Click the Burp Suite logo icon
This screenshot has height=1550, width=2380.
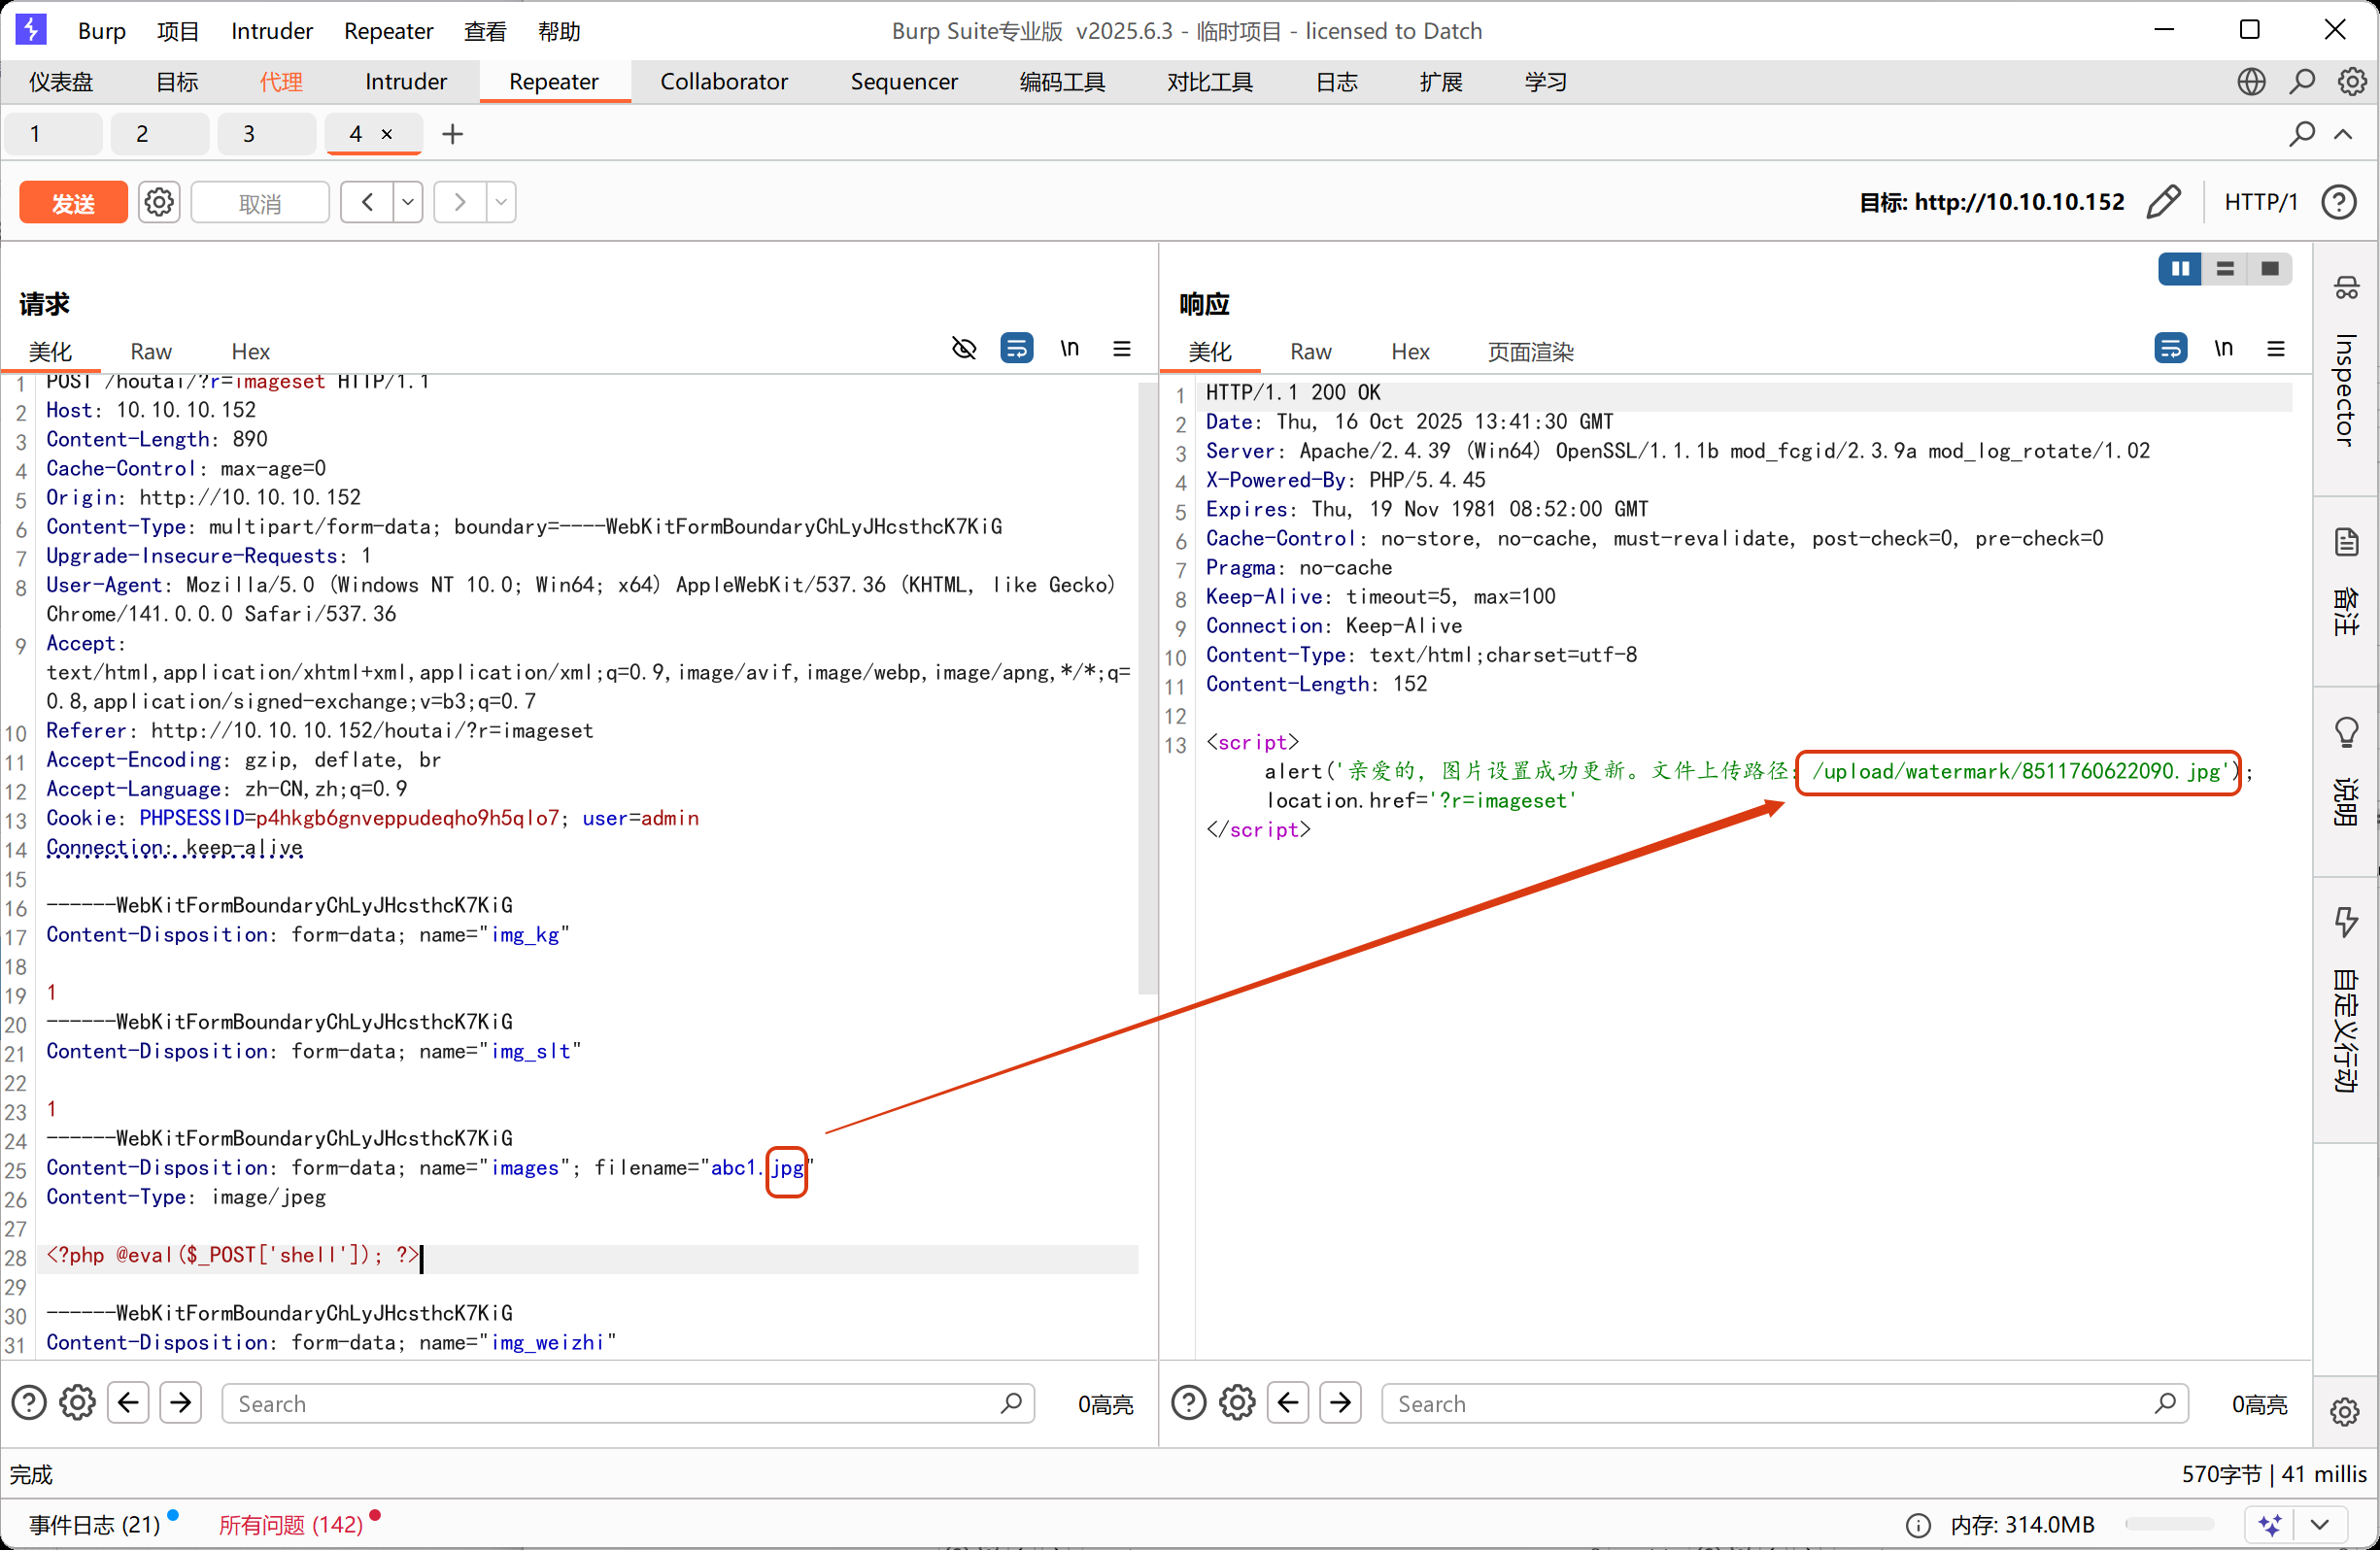(x=30, y=29)
